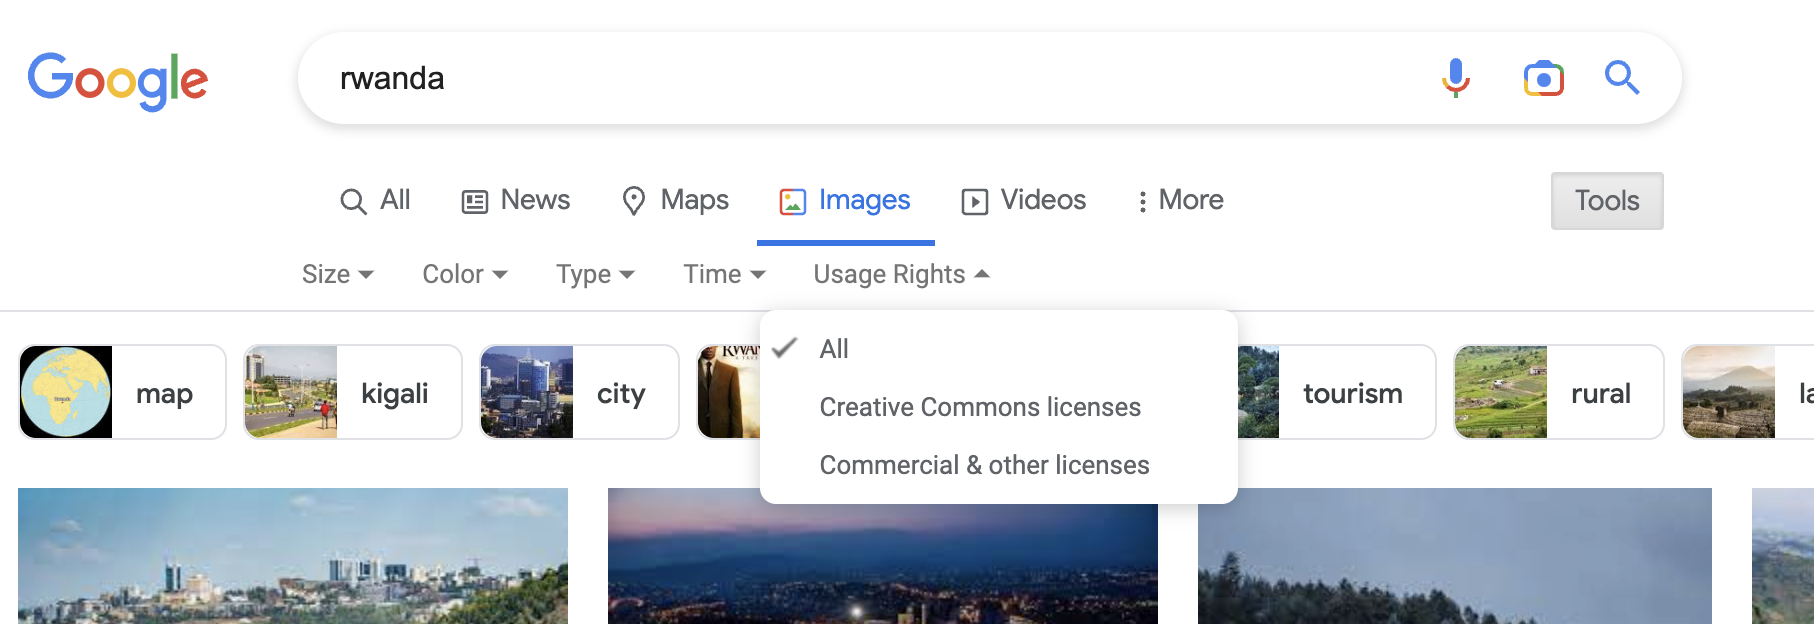
Task: Click the Google logo
Action: (118, 80)
